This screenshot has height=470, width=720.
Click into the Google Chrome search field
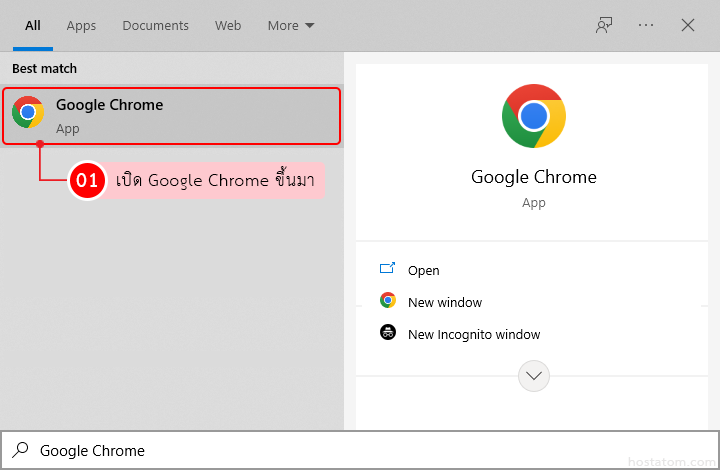[x=300, y=451]
